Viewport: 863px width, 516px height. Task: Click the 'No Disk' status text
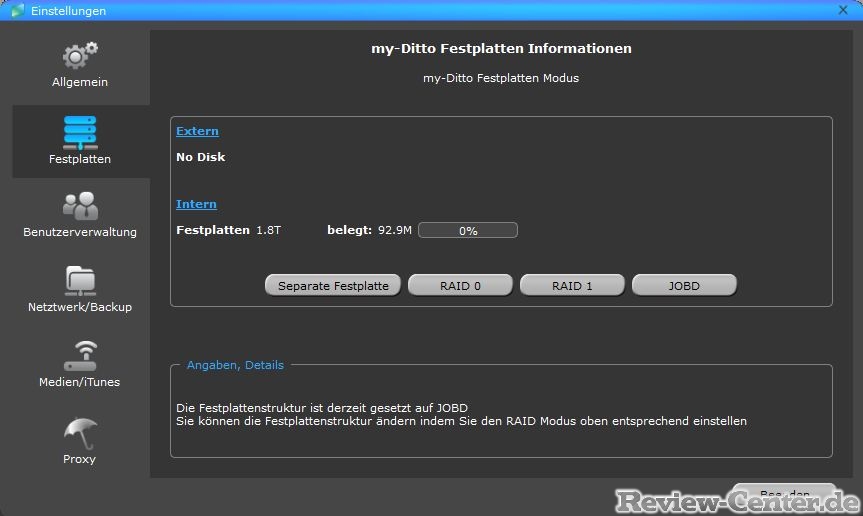coord(200,157)
